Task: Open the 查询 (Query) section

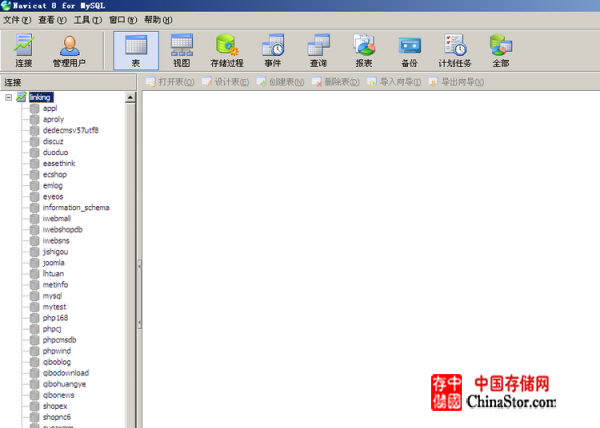Action: pos(318,51)
